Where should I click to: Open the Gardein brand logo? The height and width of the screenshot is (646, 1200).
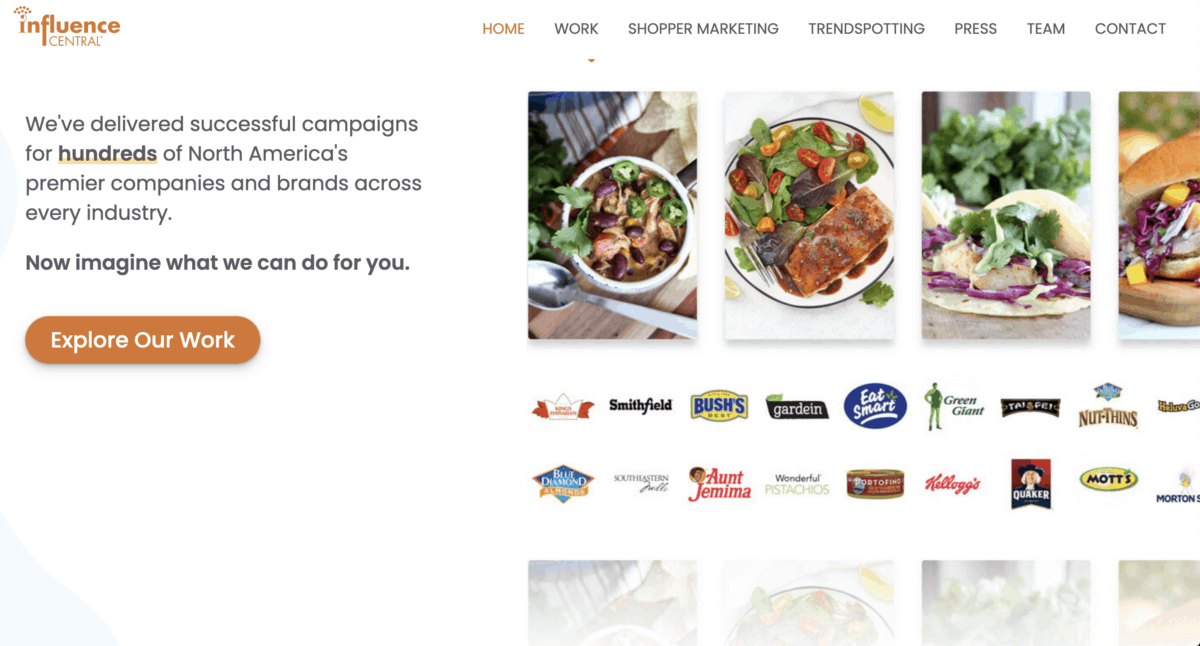coord(797,406)
